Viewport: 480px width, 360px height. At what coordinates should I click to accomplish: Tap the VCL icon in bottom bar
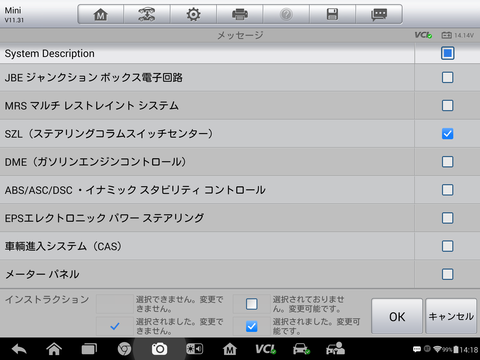point(266,349)
